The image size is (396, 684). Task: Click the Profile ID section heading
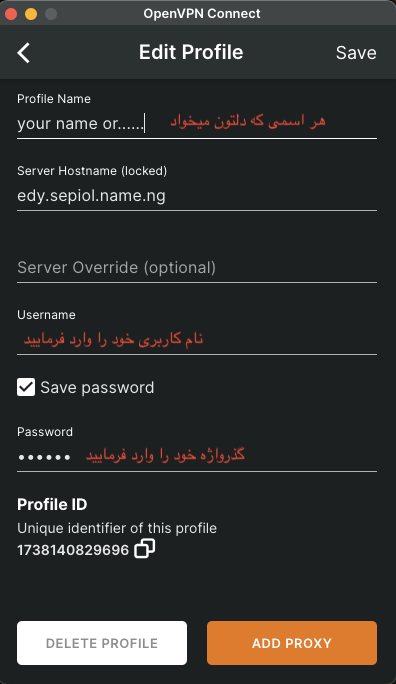[52, 504]
